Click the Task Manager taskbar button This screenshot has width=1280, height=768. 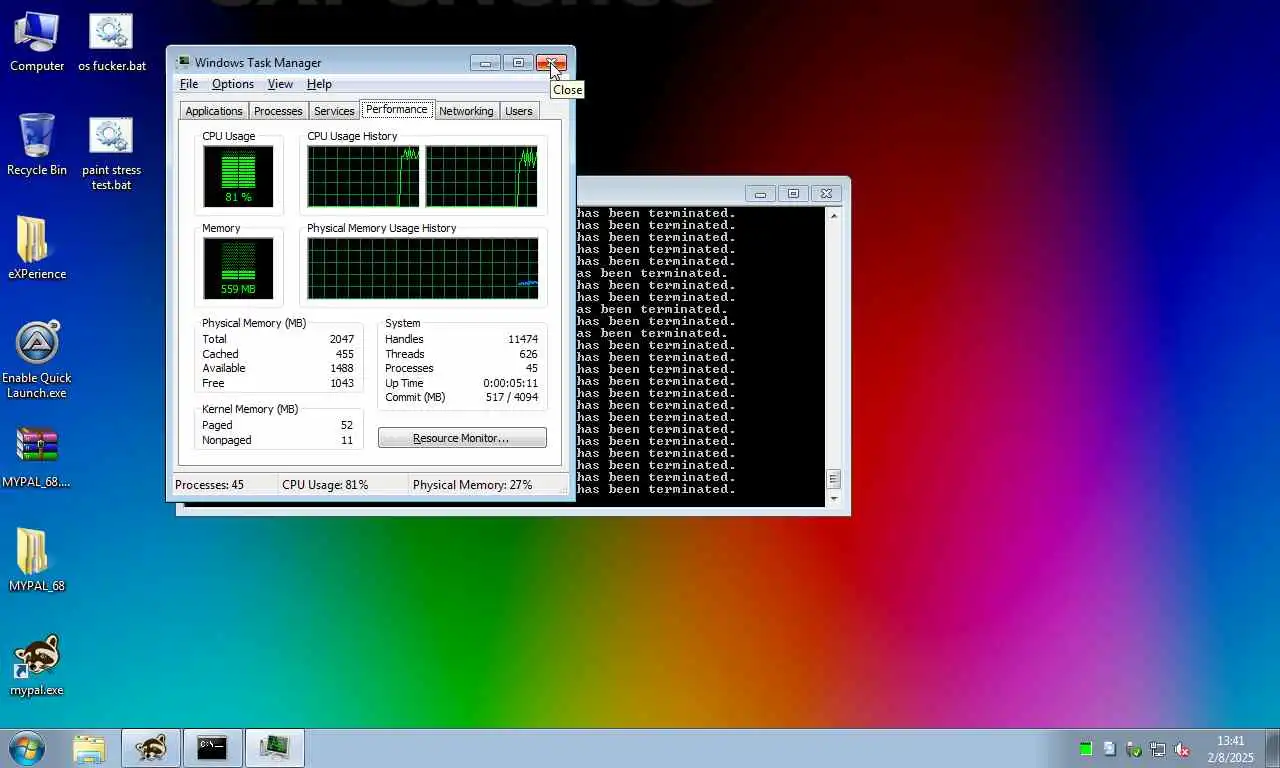pyautogui.click(x=274, y=748)
